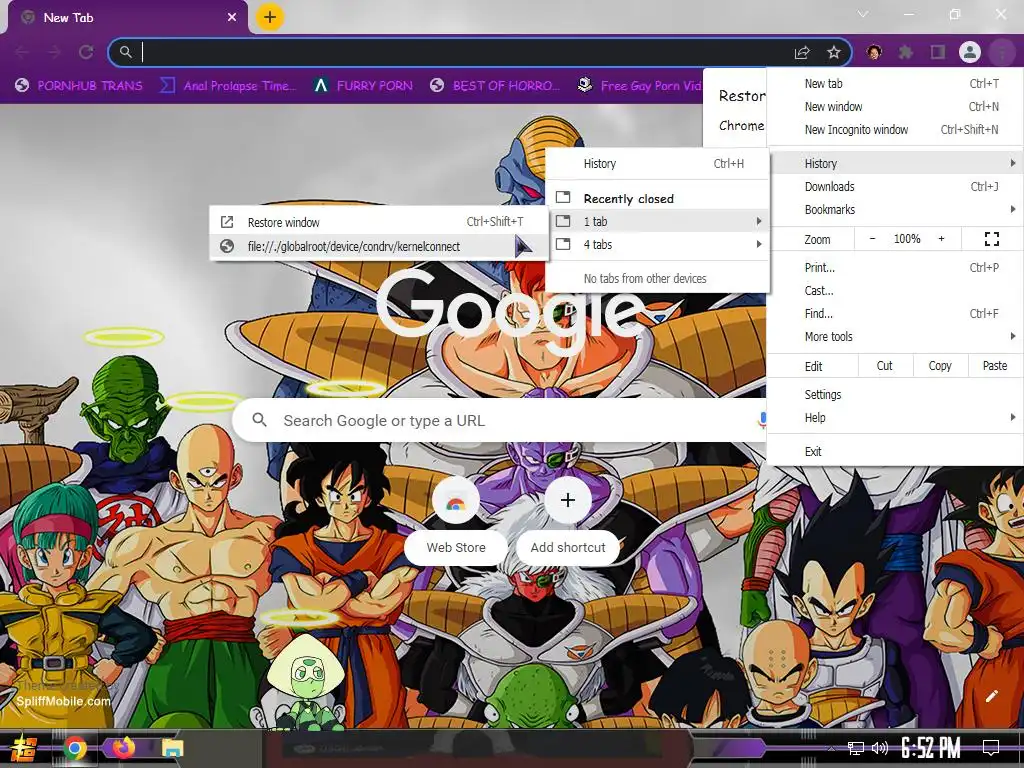Click the share this page icon
Screen dimensions: 1024x768
(x=802, y=52)
